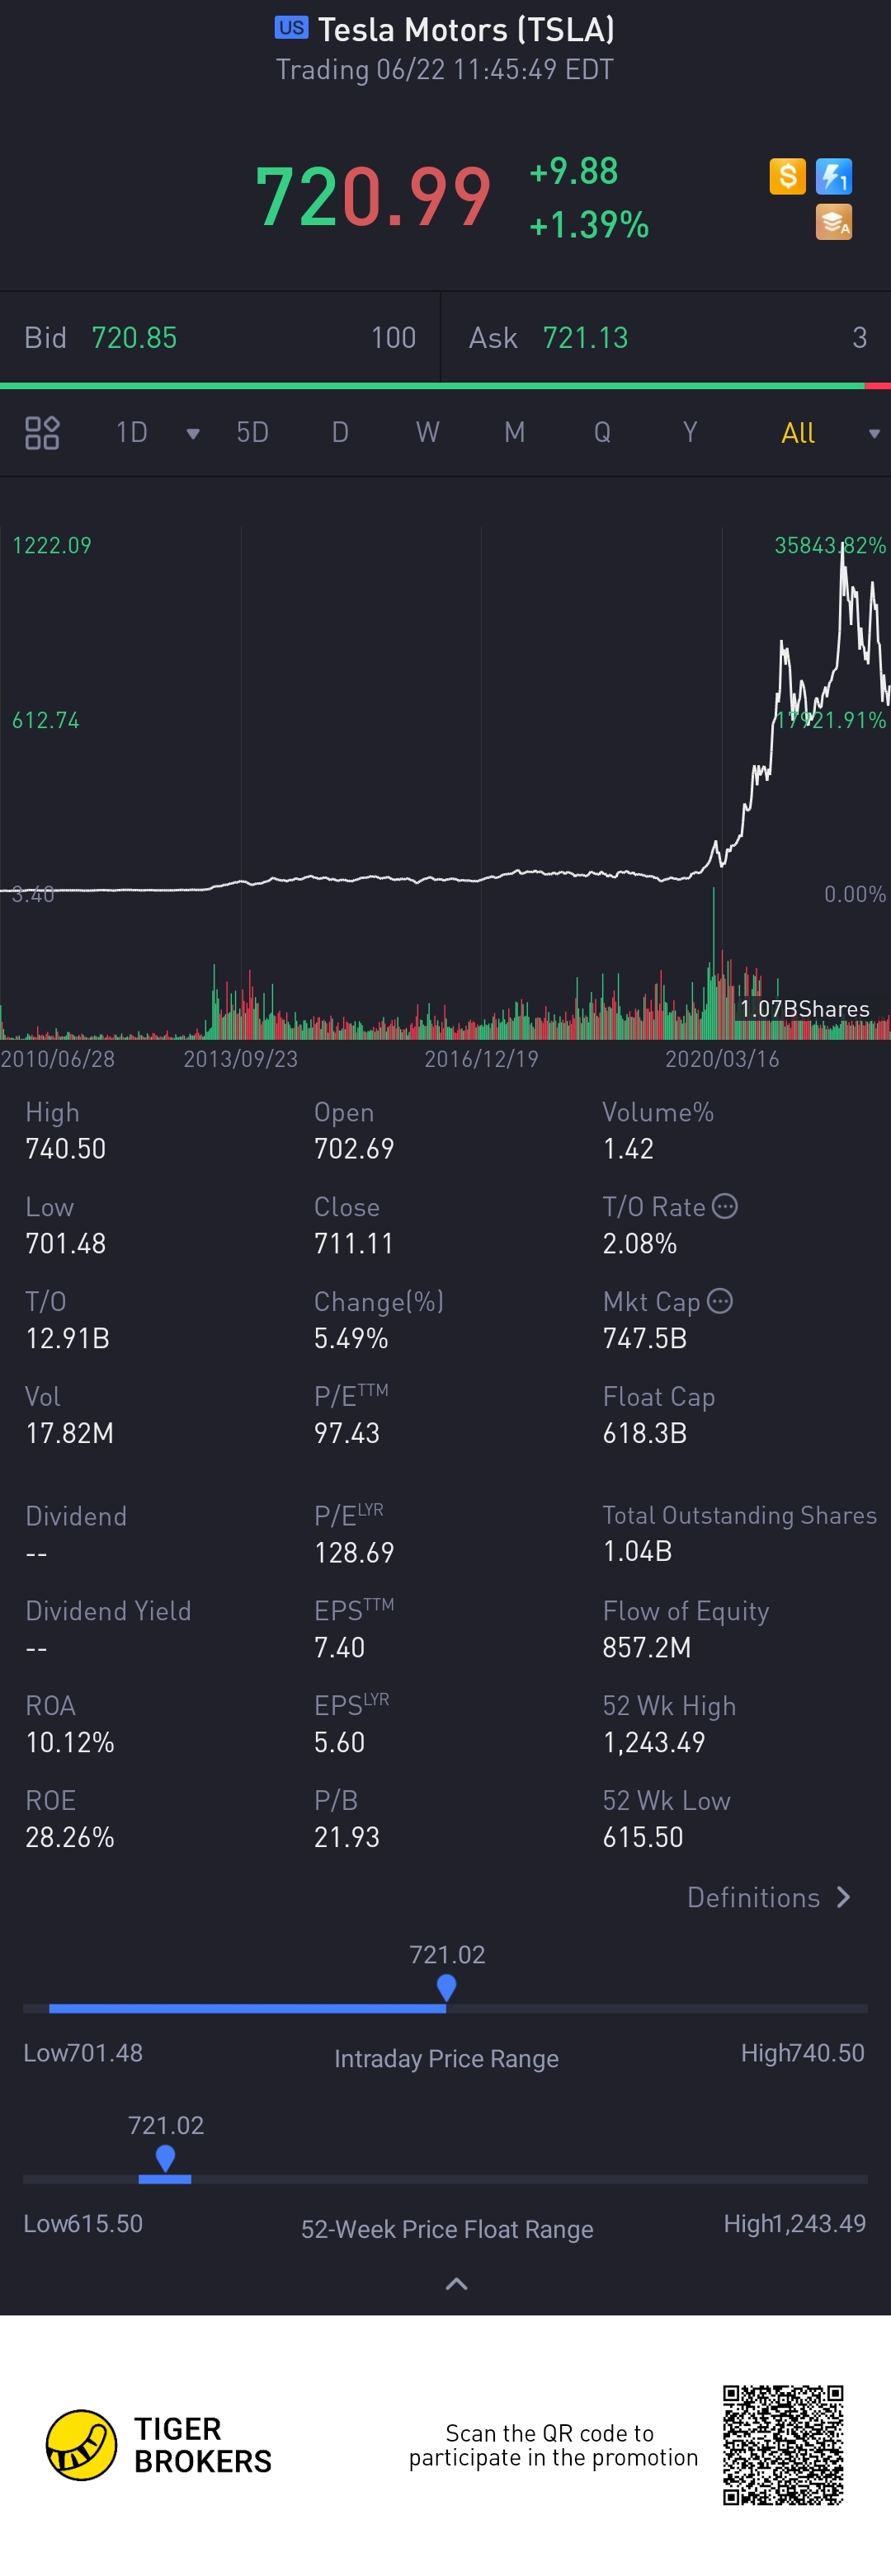Image resolution: width=891 pixels, height=2576 pixels.
Task: Tap the Volume% value 1.42
Action: 628,1148
